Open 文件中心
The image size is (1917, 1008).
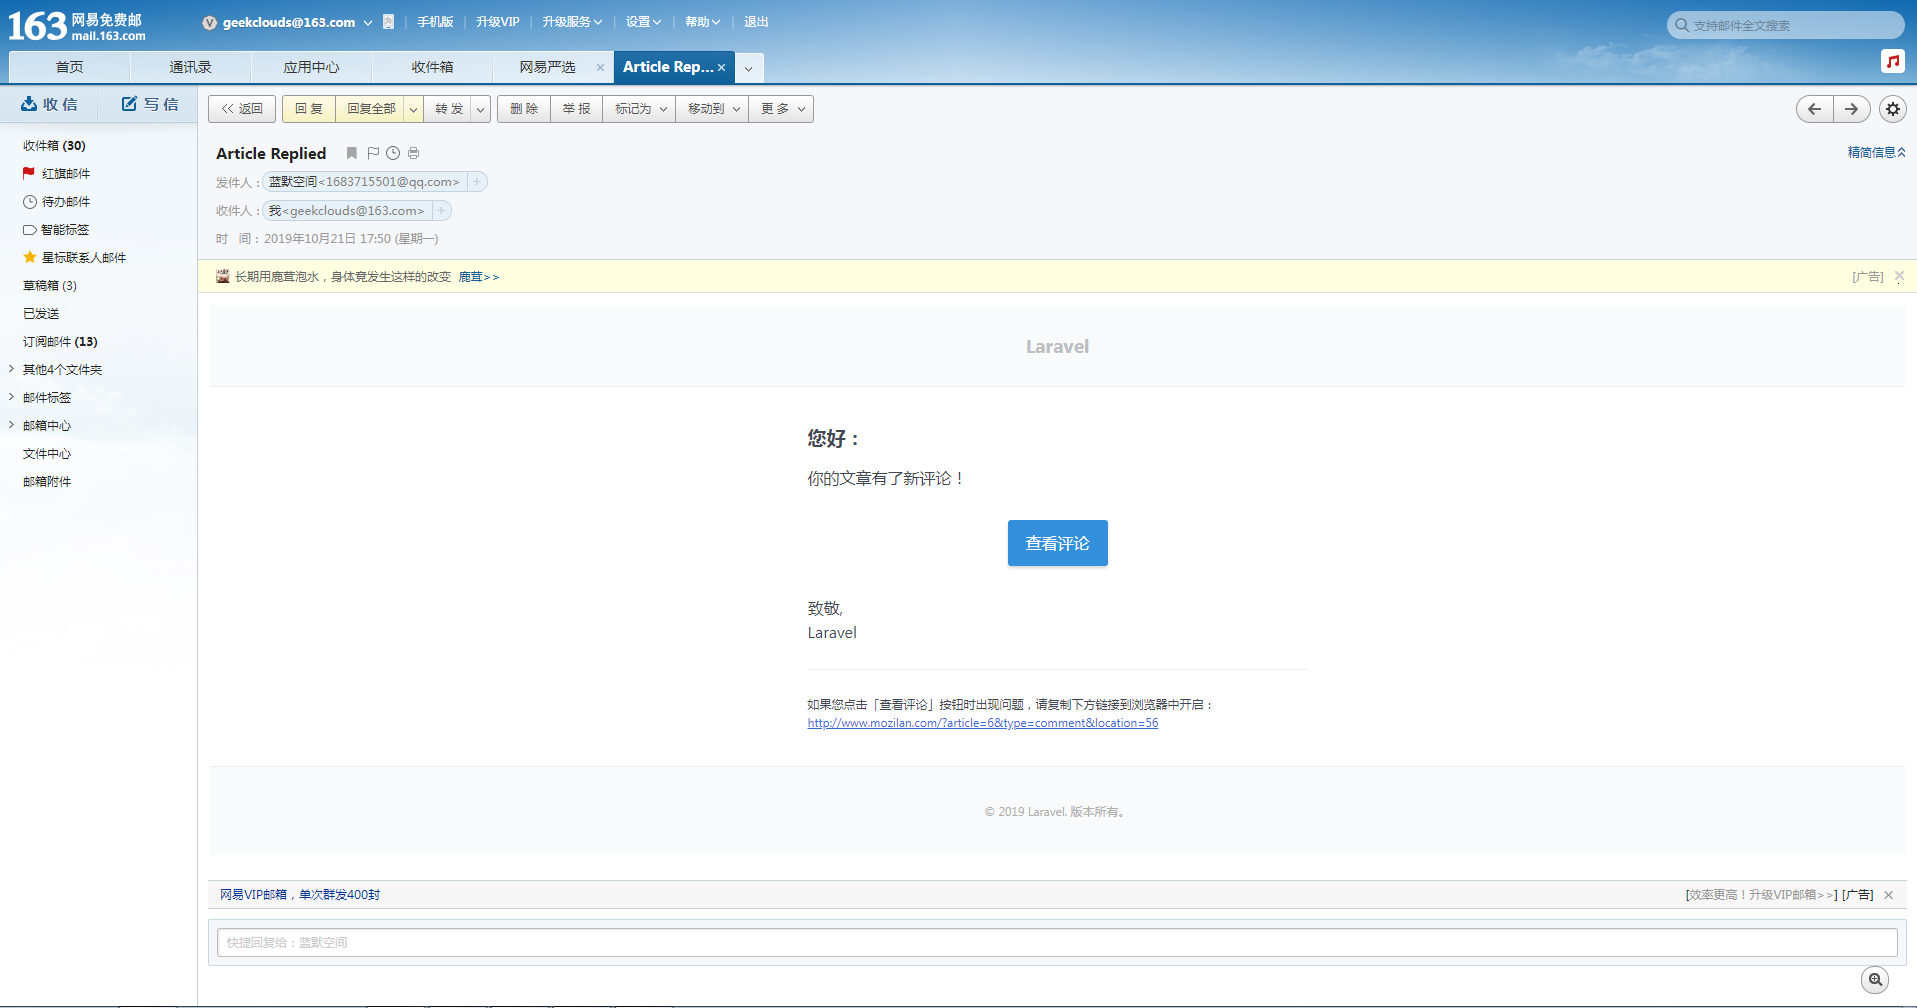pyautogui.click(x=47, y=454)
